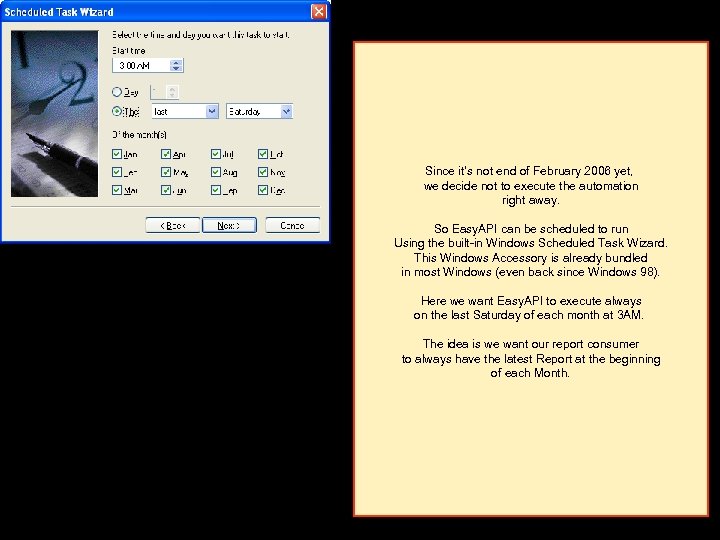720x540 pixels.
Task: Decrease start time with down arrow
Action: click(x=176, y=68)
